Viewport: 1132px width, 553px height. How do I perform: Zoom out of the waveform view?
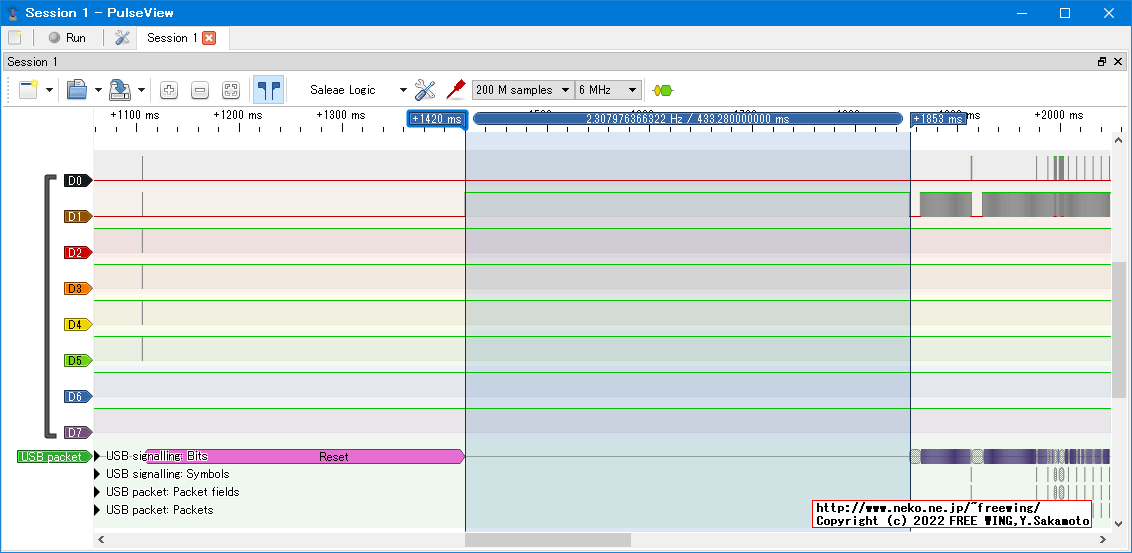(200, 90)
